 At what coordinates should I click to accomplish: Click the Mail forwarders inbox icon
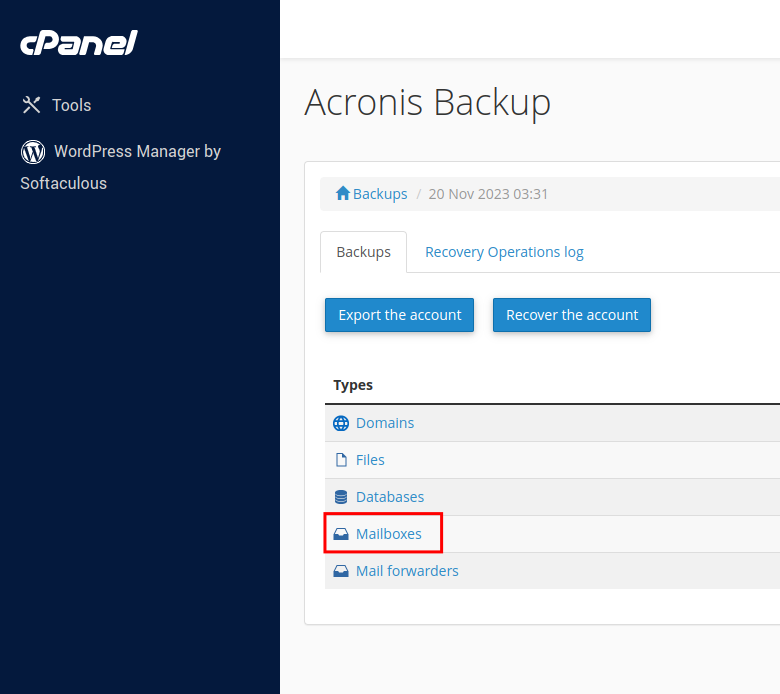point(341,571)
